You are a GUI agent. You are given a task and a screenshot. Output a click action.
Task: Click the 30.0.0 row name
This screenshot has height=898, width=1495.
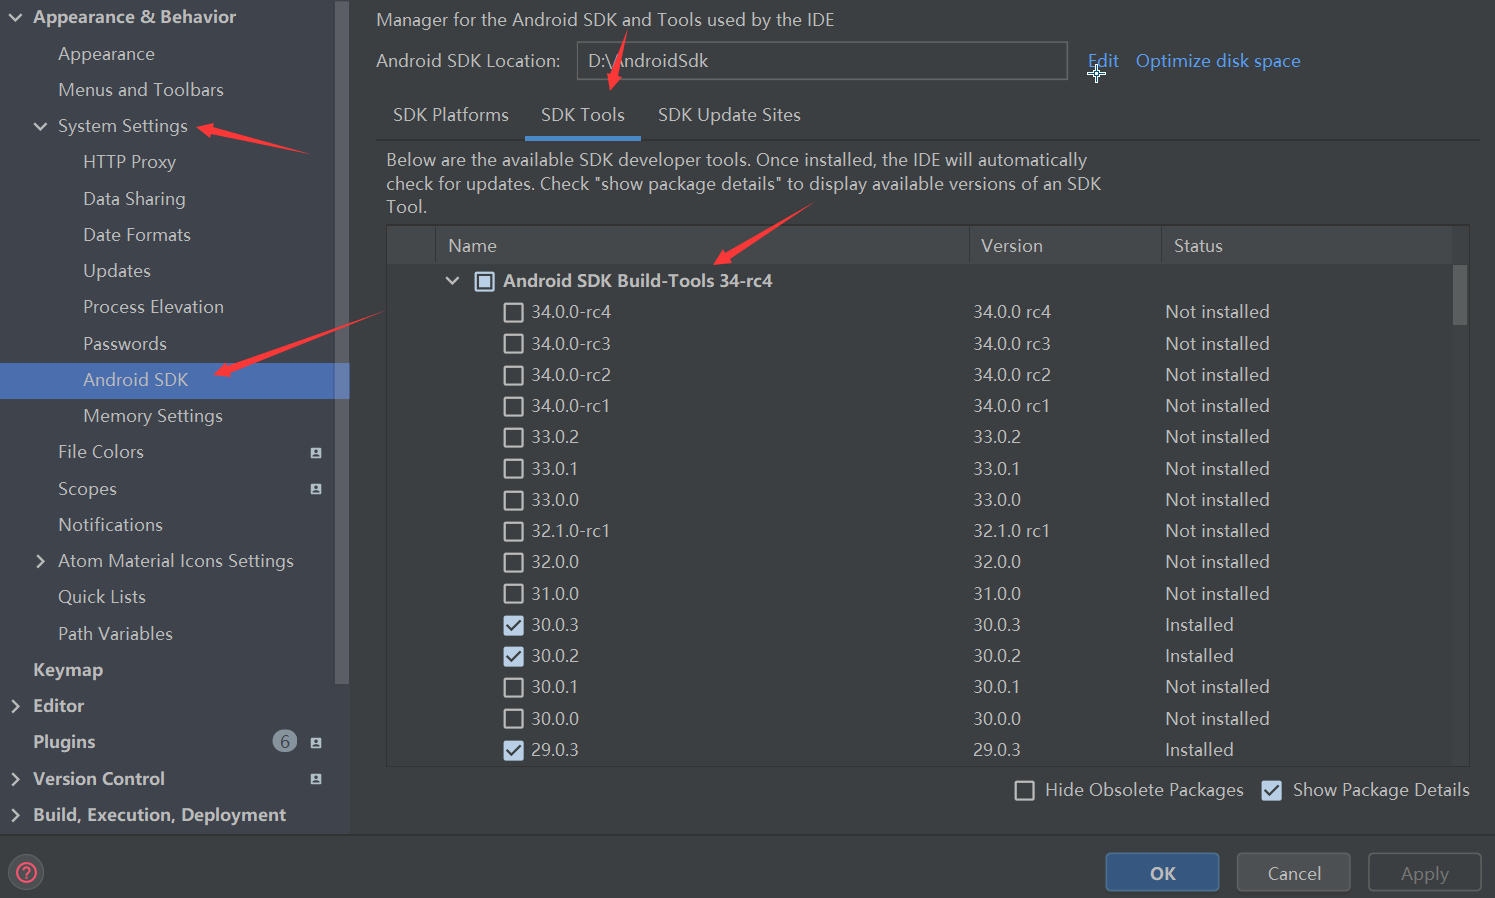pyautogui.click(x=555, y=719)
